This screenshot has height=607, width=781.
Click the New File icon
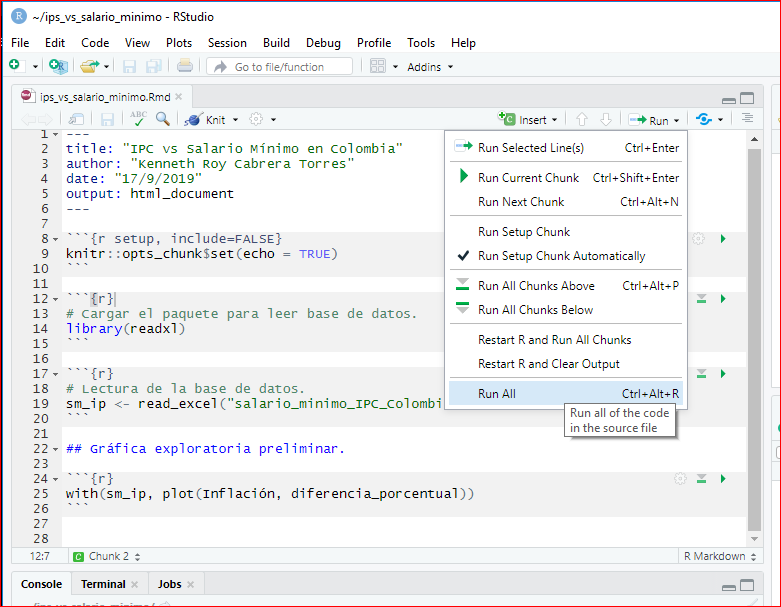(x=17, y=66)
